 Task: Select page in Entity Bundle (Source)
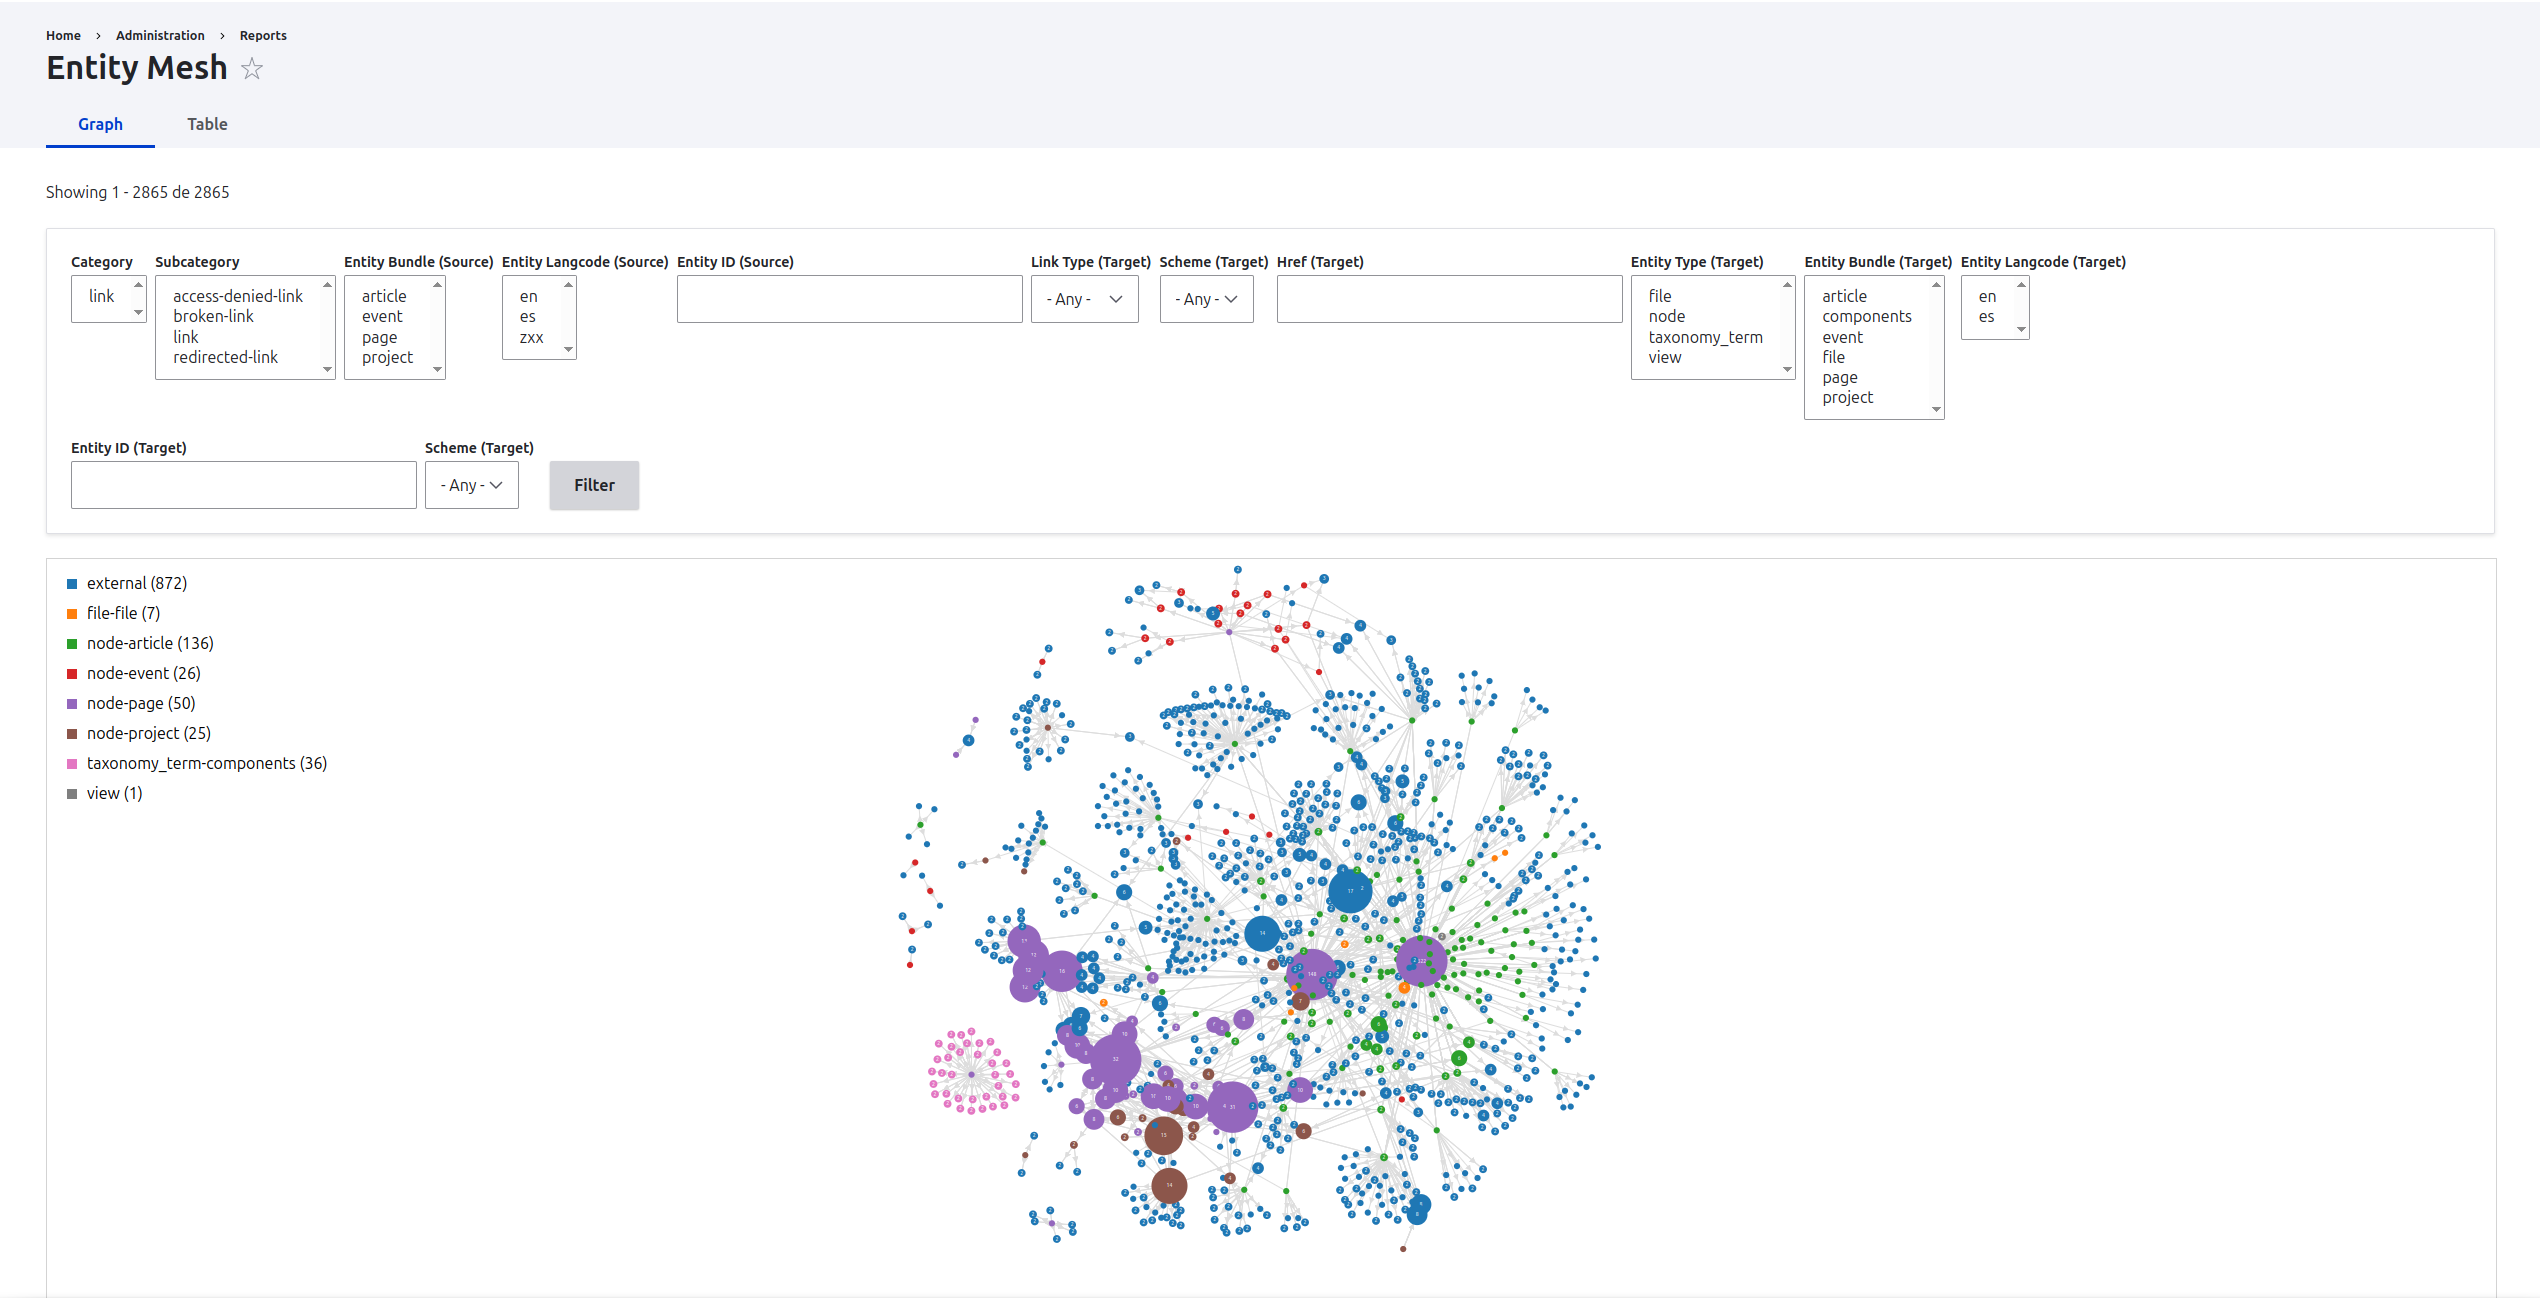click(380, 337)
